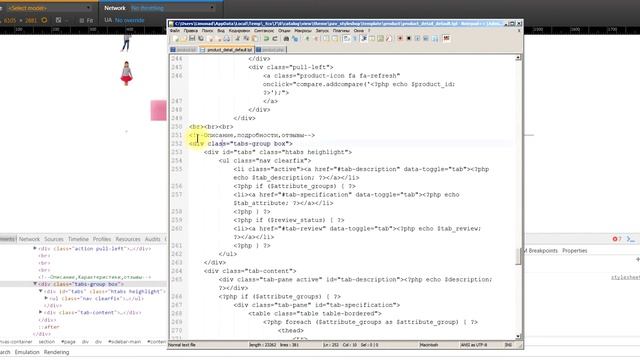Viewport: 640px width, 360px height.
Task: Open DevTools Network tab
Action: 29,239
